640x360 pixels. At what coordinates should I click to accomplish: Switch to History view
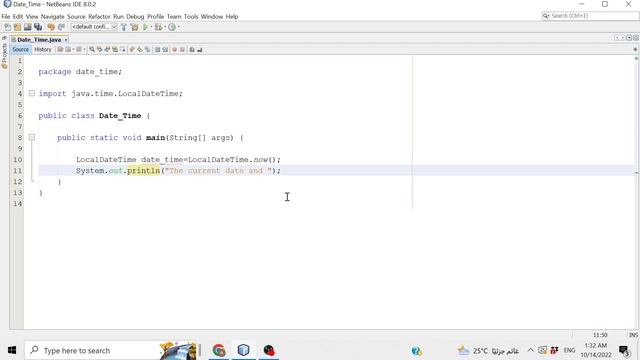43,49
